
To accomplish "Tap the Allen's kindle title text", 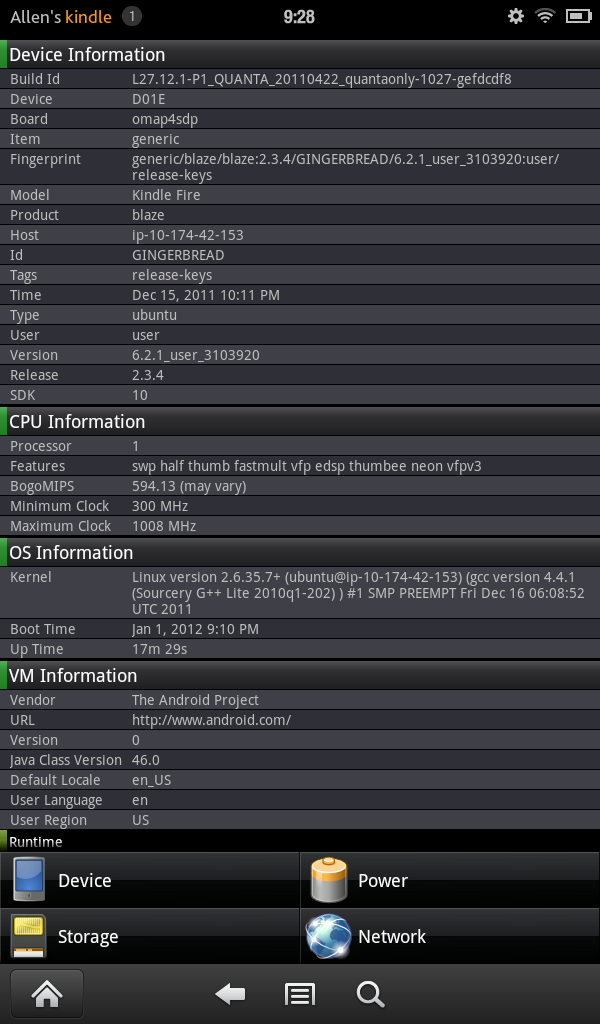I will coord(60,16).
